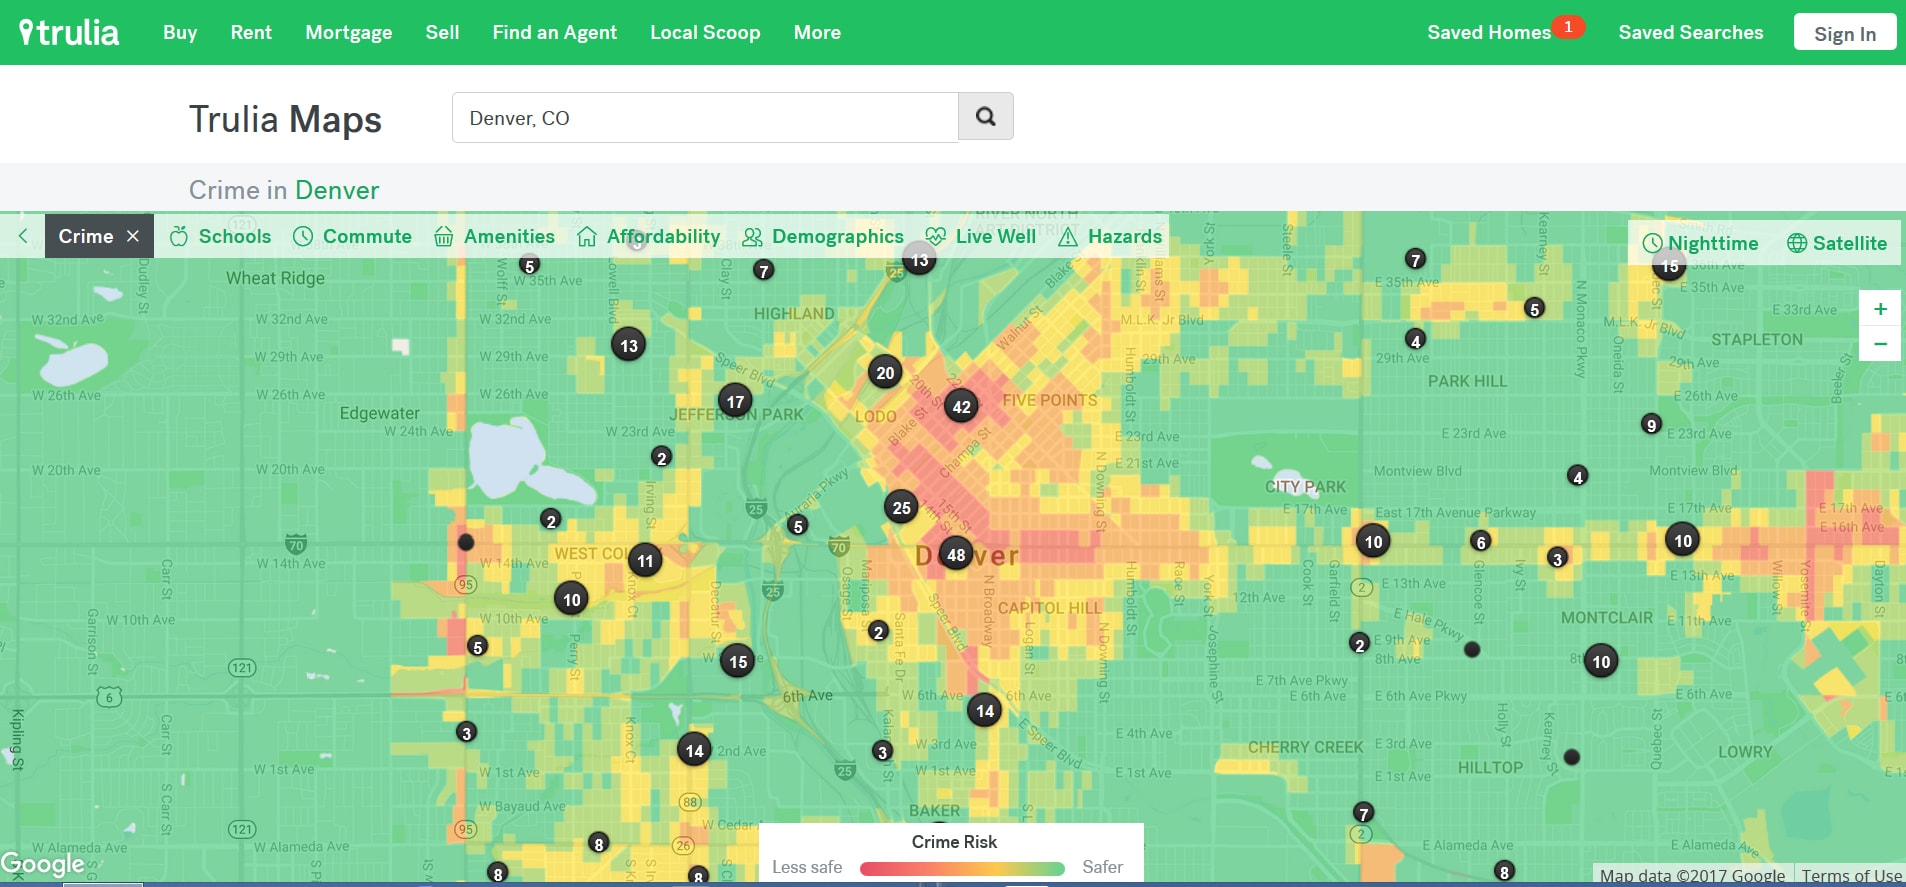Select the Commute layer
The image size is (1906, 887).
pyautogui.click(x=352, y=236)
